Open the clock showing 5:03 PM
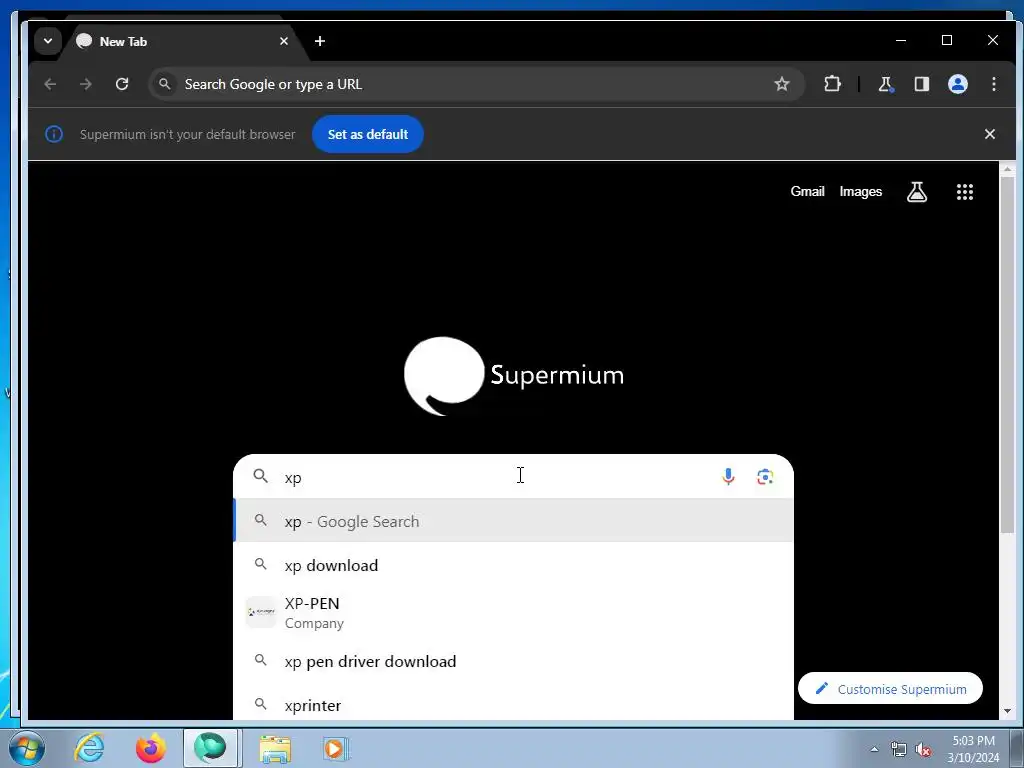Viewport: 1024px width, 768px height. [973, 749]
